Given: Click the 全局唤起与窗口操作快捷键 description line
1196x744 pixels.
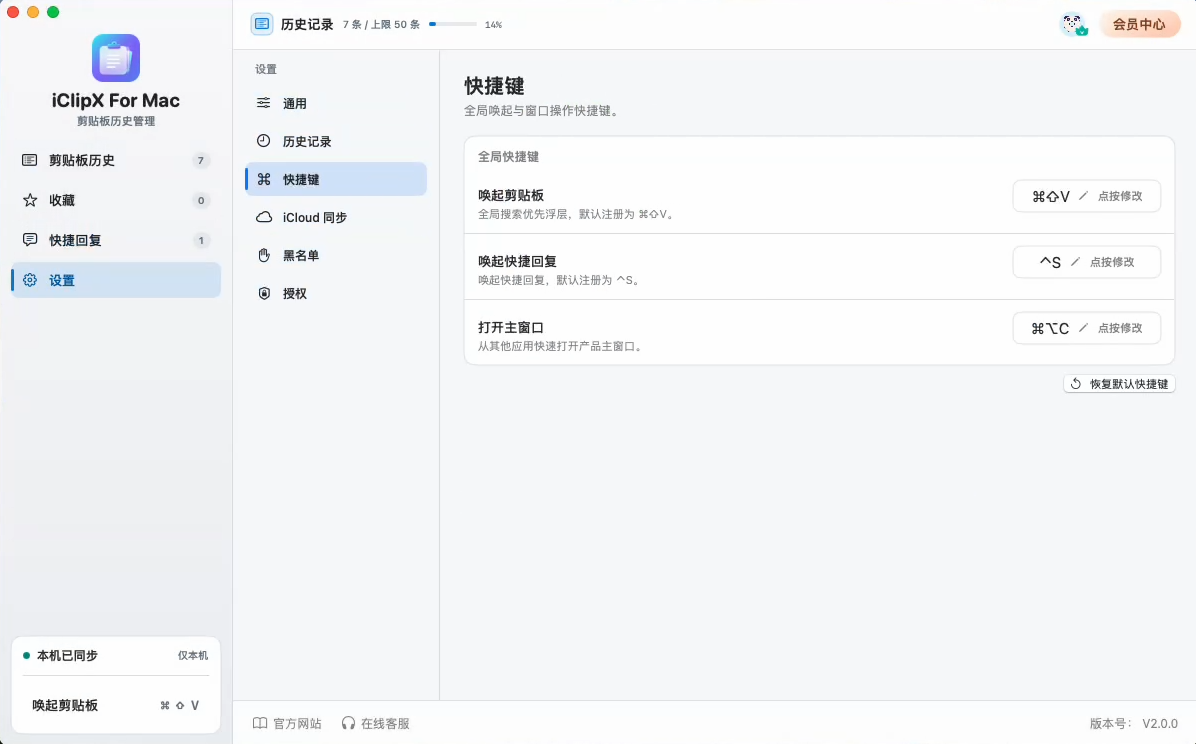Looking at the screenshot, I should [x=544, y=111].
